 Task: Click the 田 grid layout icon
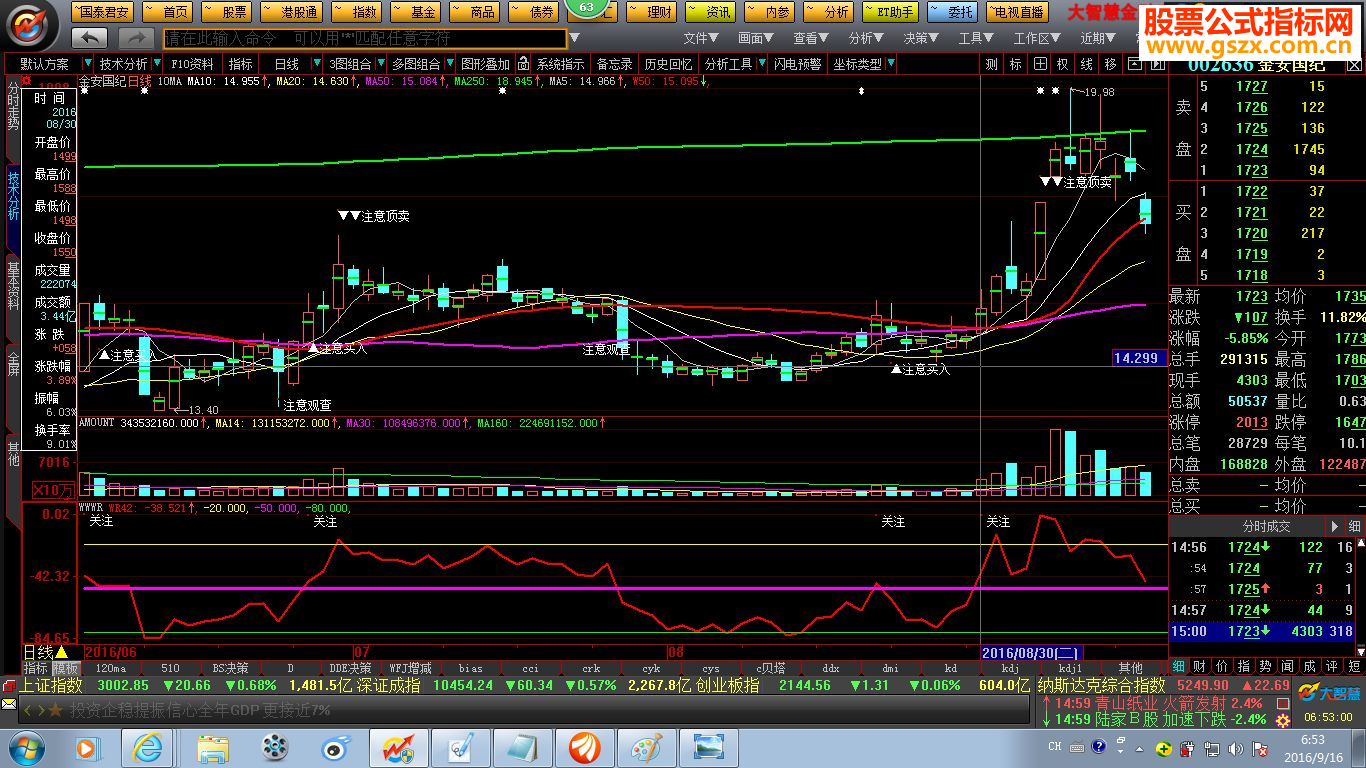tap(1040, 64)
